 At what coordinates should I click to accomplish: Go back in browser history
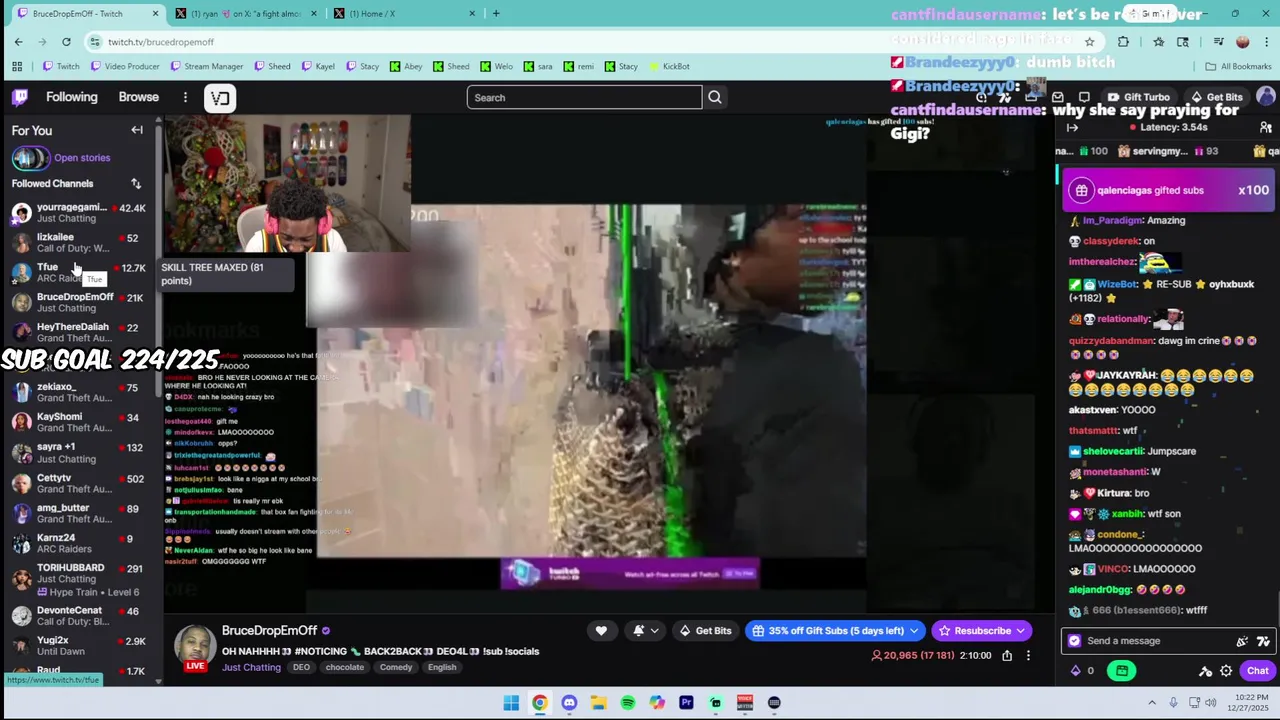tap(18, 42)
